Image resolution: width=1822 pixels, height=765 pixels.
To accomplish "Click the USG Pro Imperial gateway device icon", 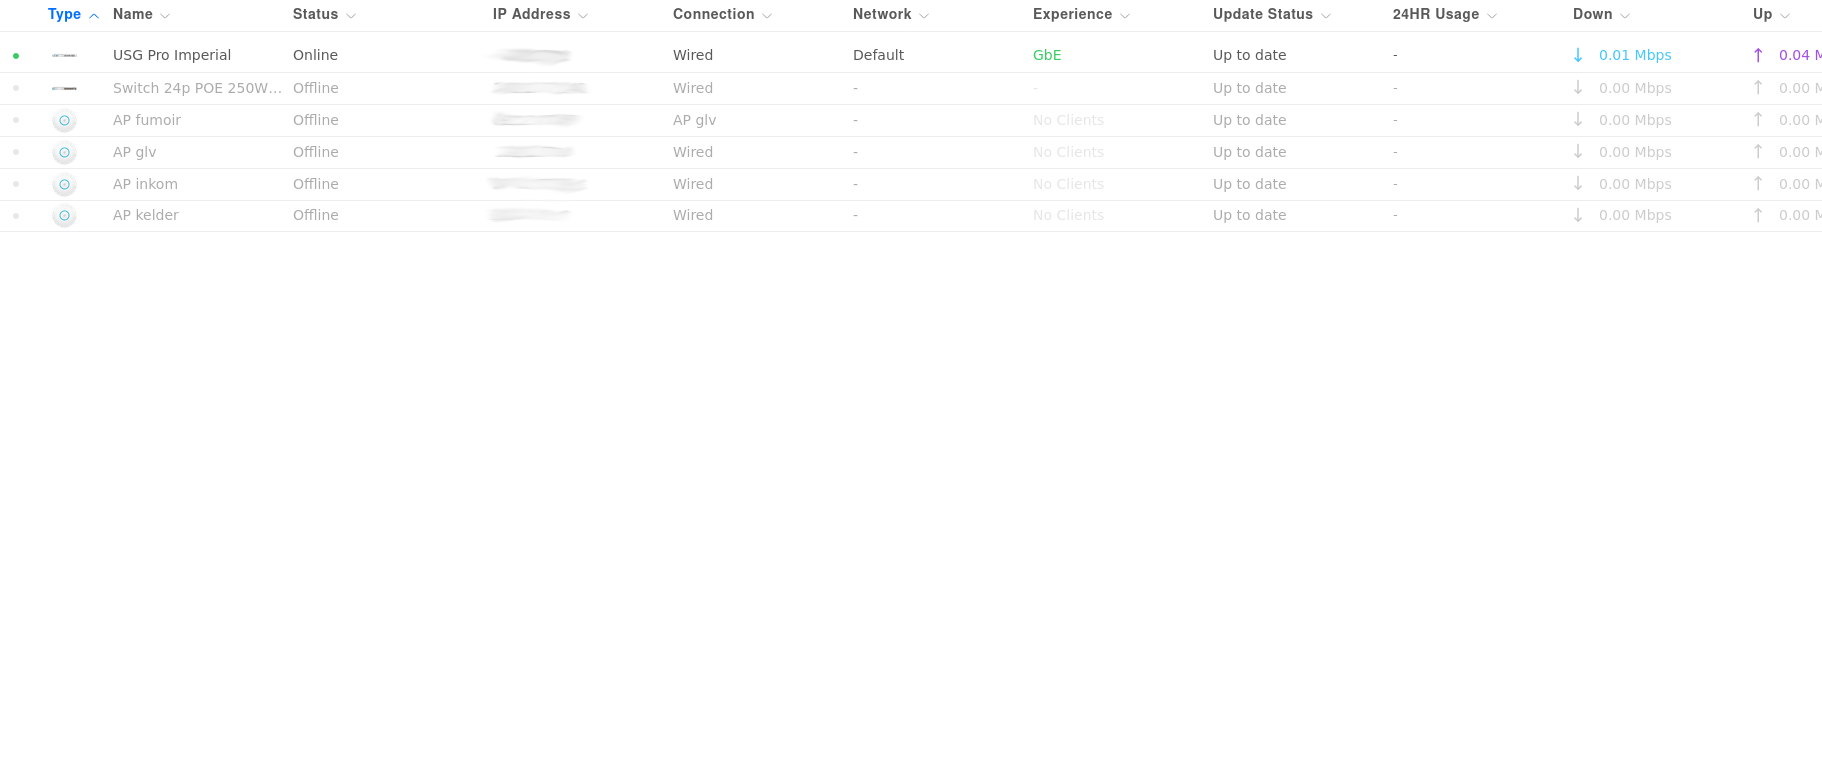I will [x=64, y=56].
